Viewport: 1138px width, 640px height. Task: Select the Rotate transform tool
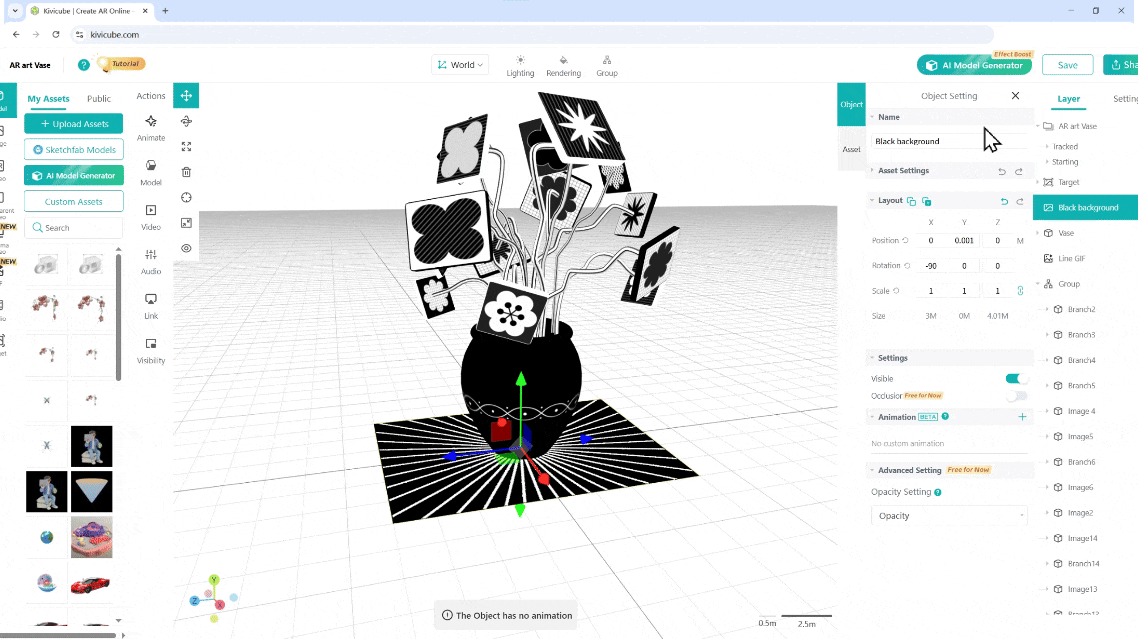tap(186, 121)
